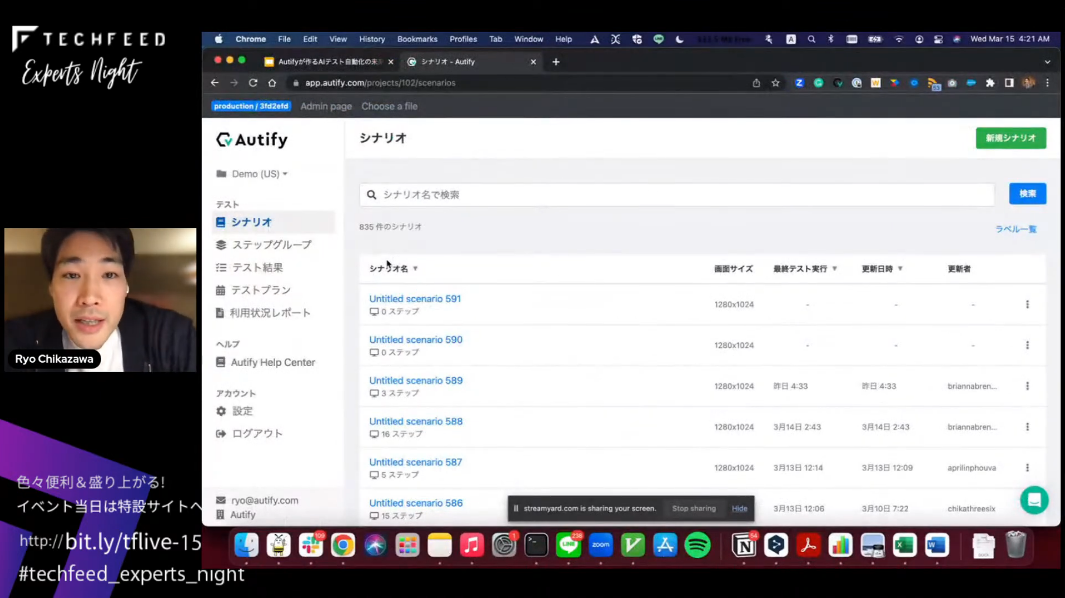Open Slack from the Dock
Image resolution: width=1065 pixels, height=598 pixels.
coord(310,545)
